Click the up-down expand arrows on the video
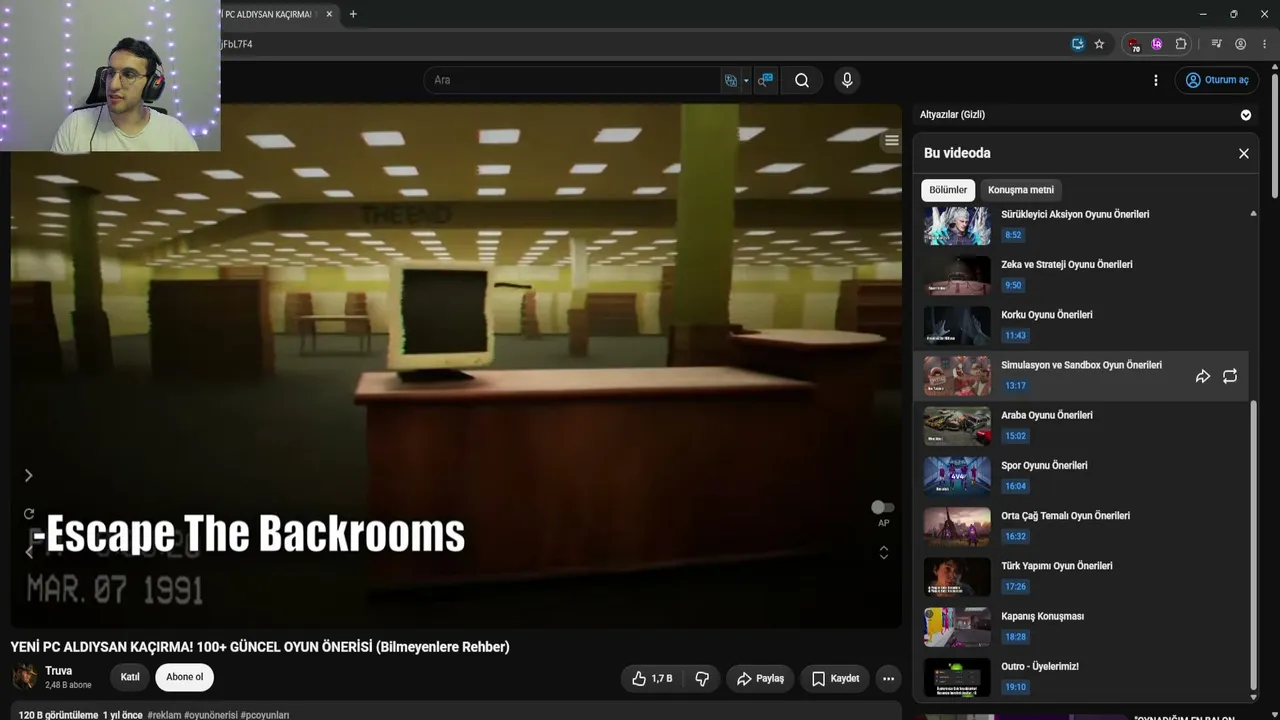Image resolution: width=1280 pixels, height=720 pixels. (884, 552)
